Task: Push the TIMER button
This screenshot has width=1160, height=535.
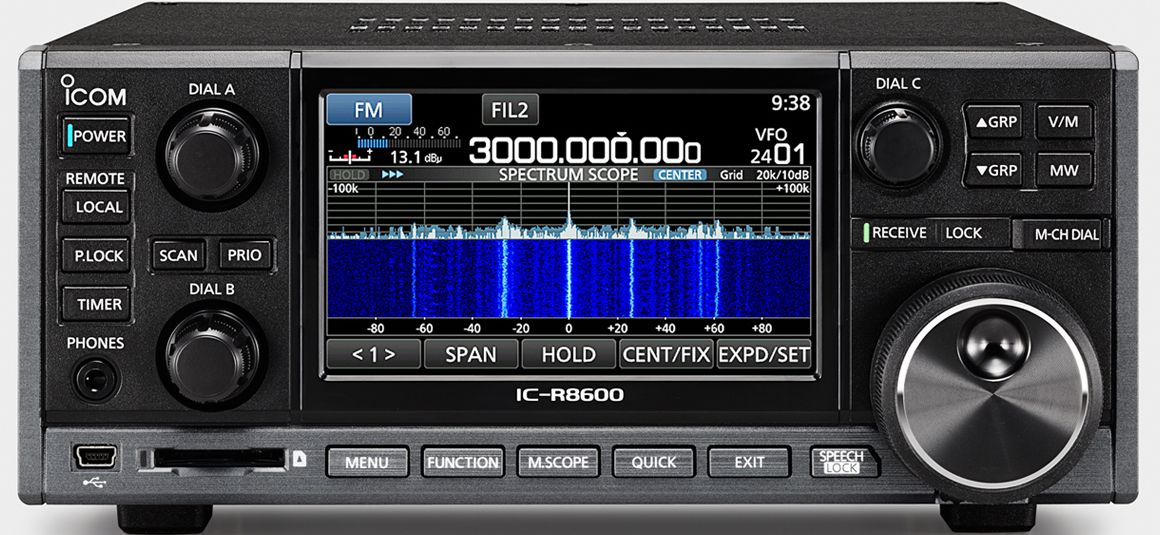Action: 97,305
